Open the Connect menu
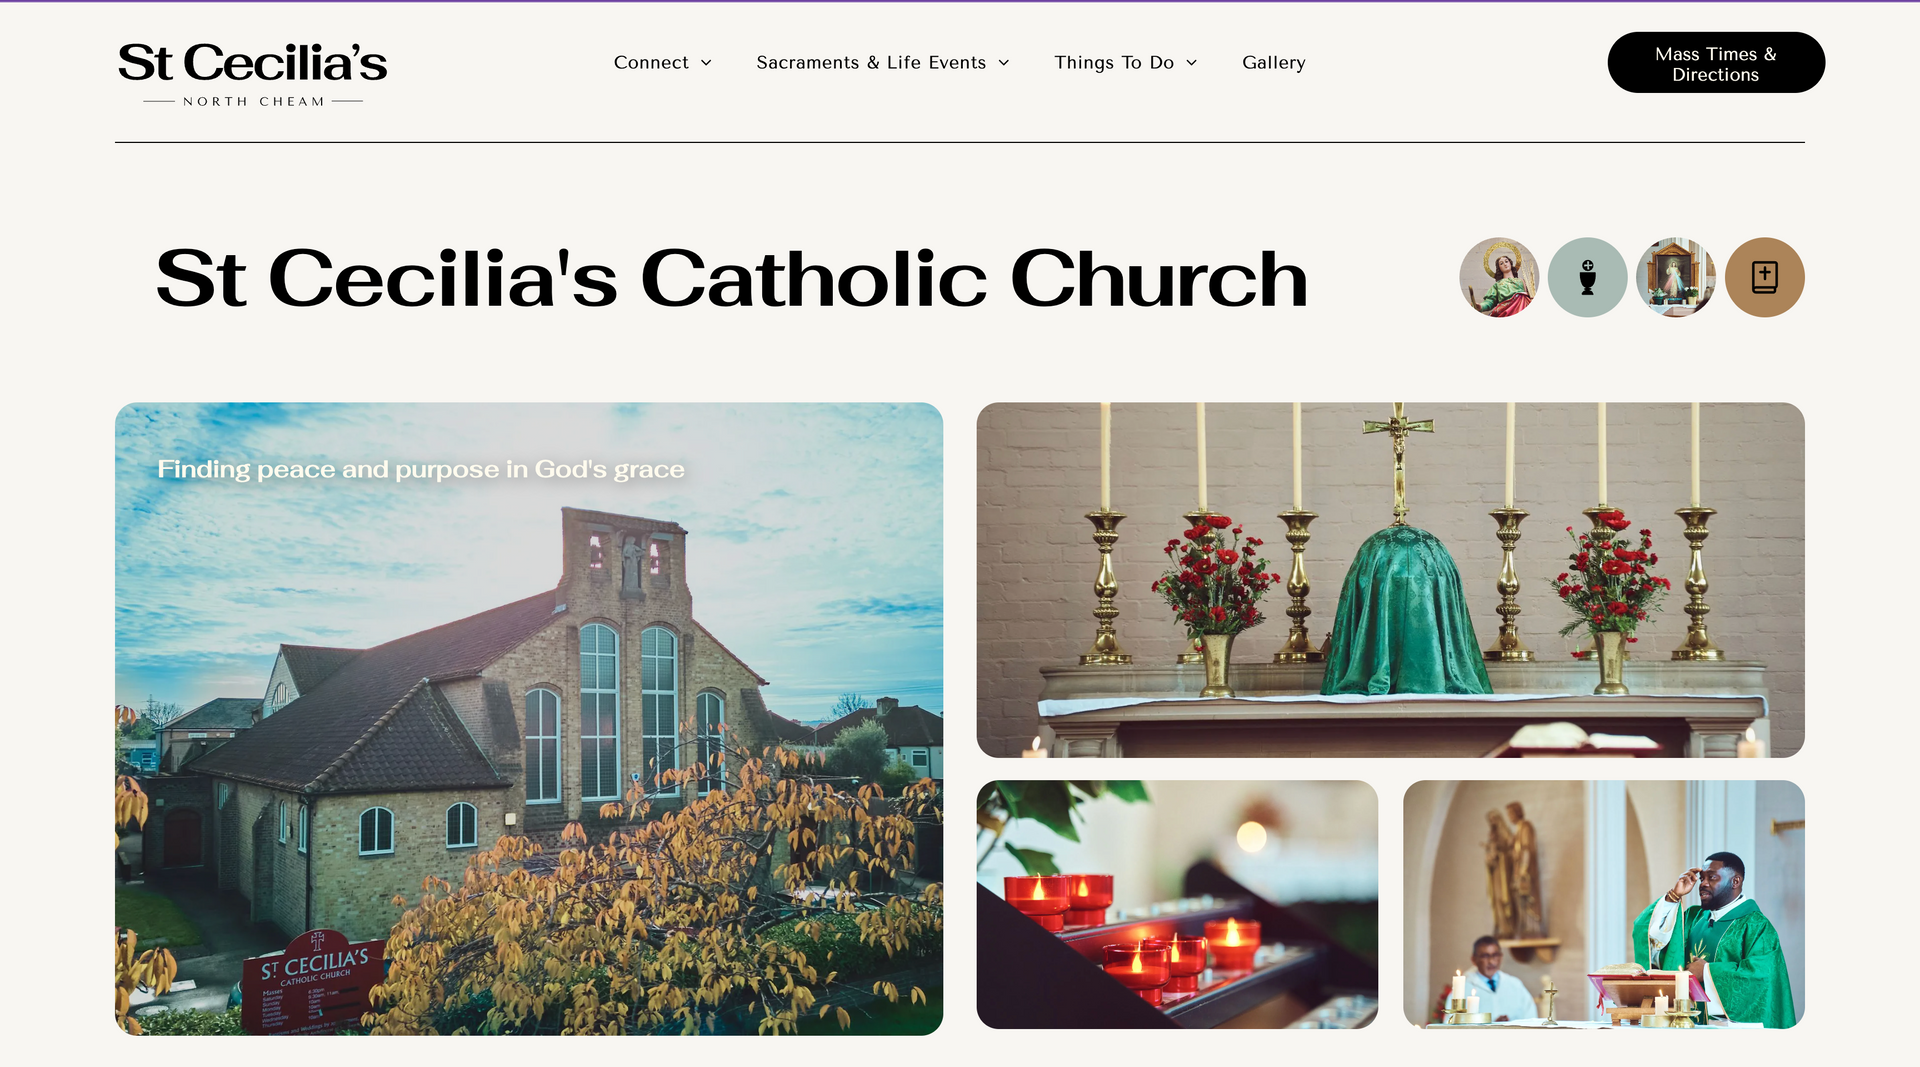The image size is (1920, 1067). tap(663, 62)
